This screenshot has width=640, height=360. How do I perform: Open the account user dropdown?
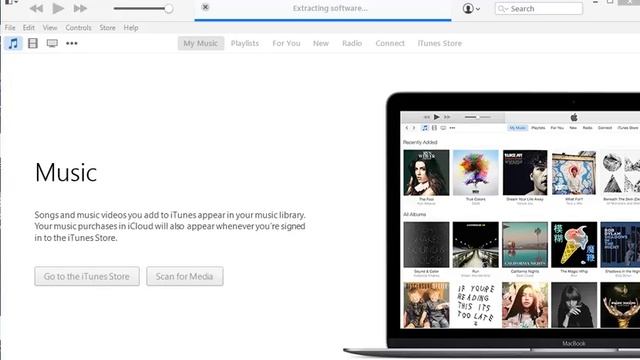(x=471, y=9)
